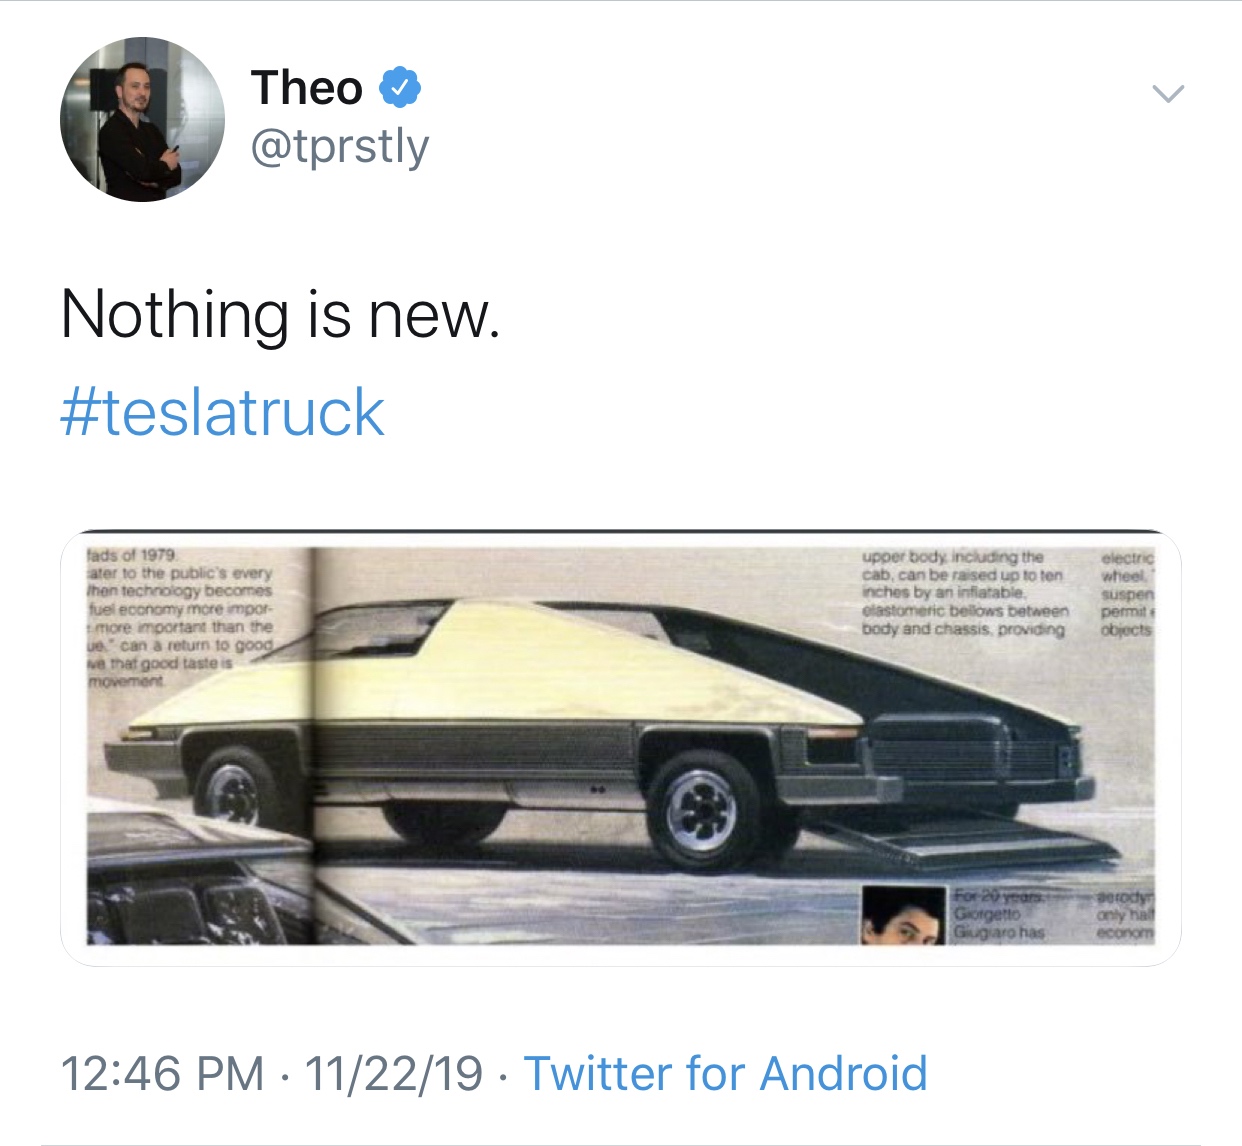Click the Twitter for Android link
Screen dimensions: 1242x1146
click(x=726, y=1074)
